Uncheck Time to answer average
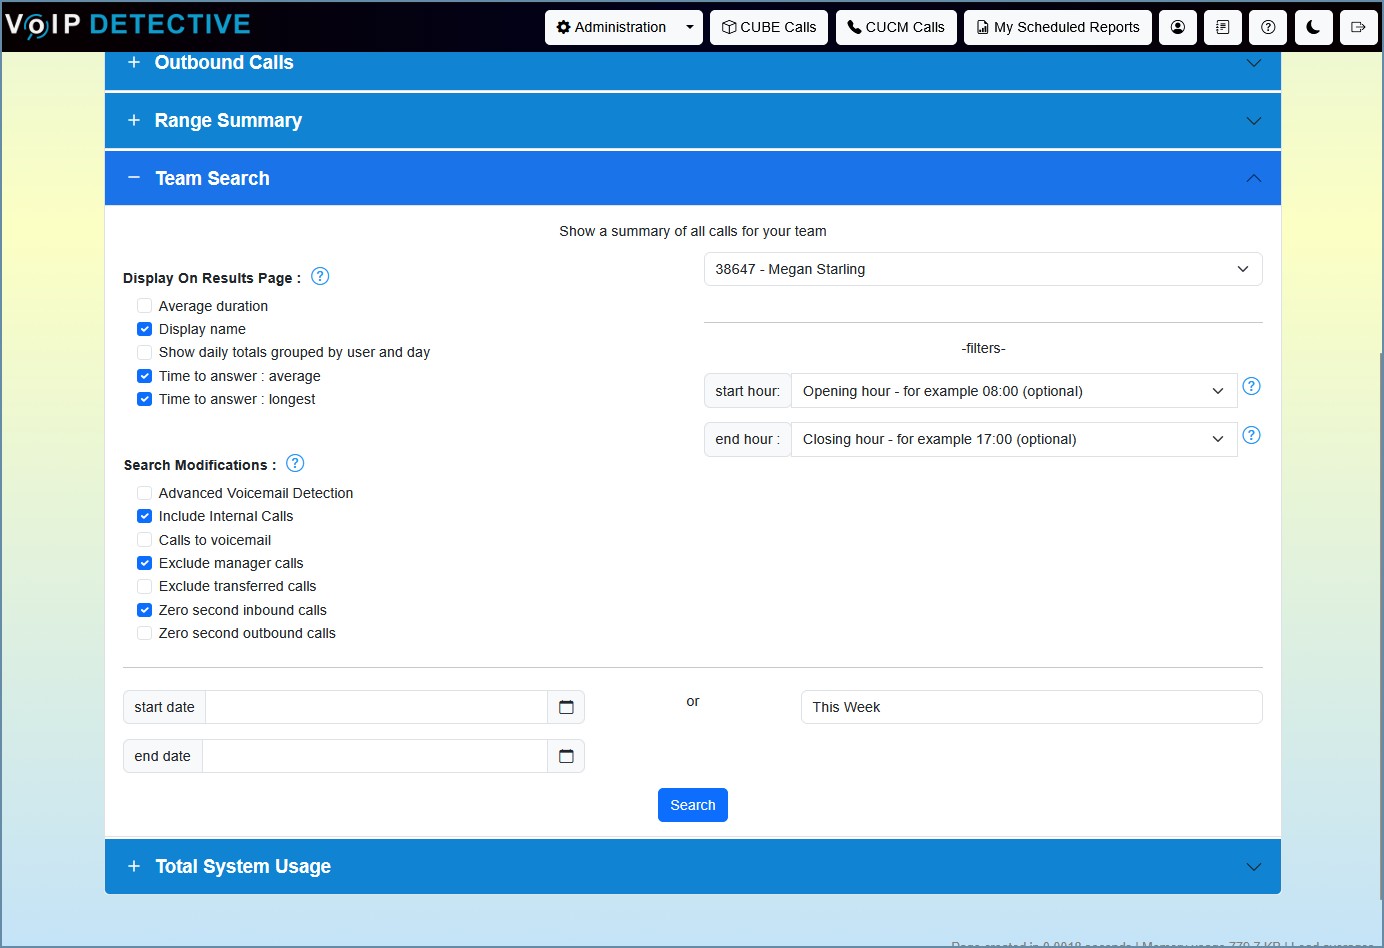Image resolution: width=1384 pixels, height=948 pixels. [x=145, y=376]
